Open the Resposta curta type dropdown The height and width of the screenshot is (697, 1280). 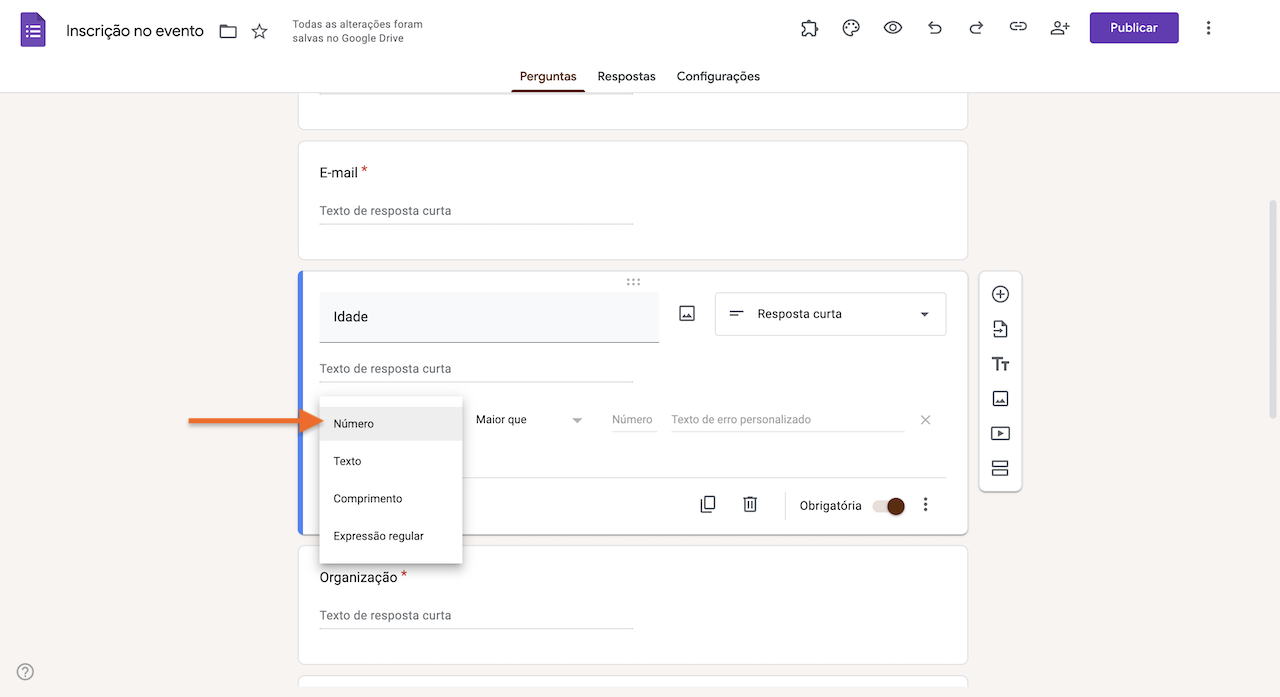[830, 313]
